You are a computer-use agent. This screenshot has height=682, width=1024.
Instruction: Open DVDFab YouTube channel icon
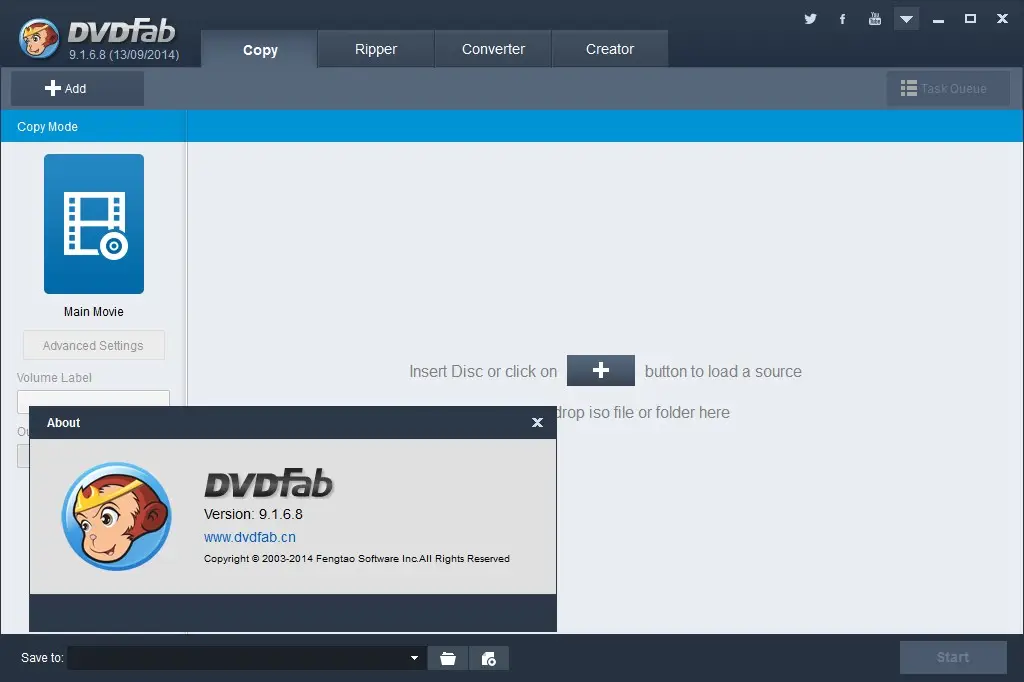(874, 19)
